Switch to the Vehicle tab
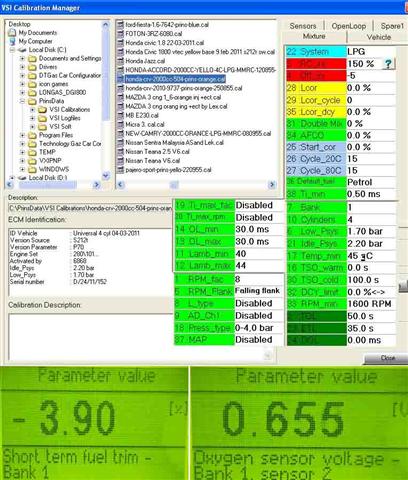The image size is (408, 480). [379, 37]
